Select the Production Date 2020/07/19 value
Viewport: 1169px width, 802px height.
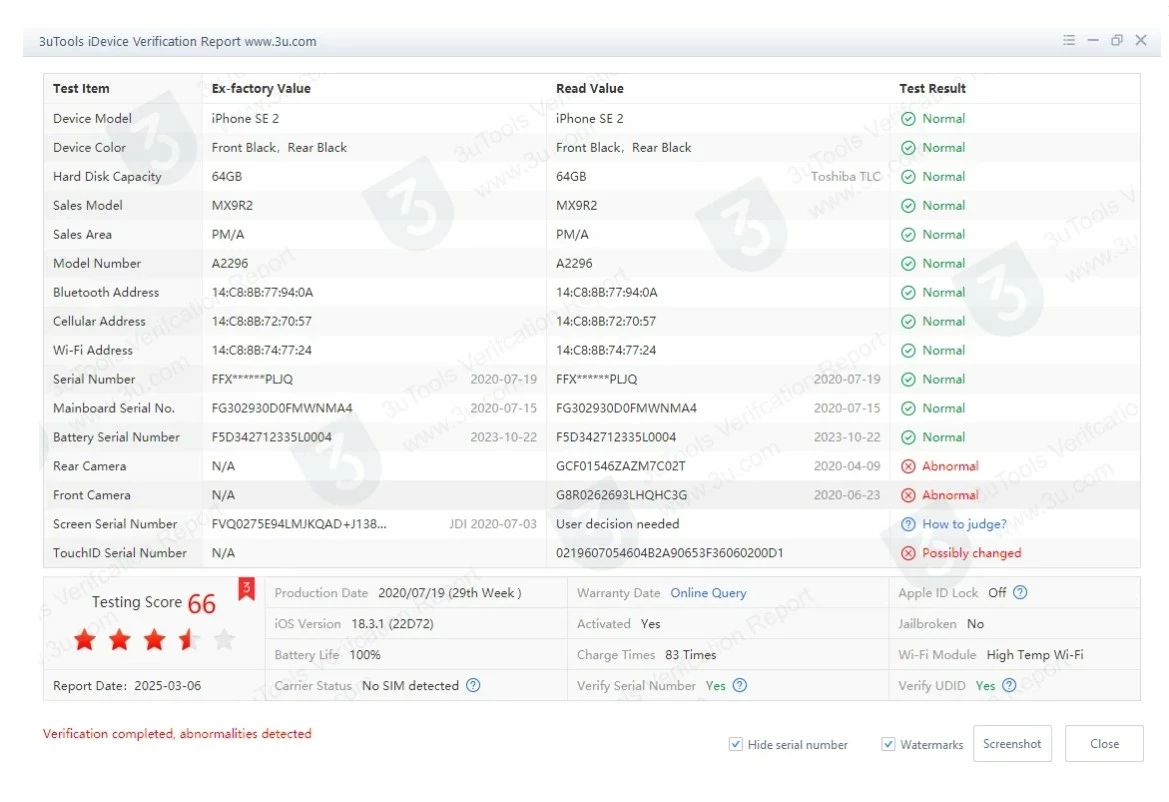pos(450,593)
